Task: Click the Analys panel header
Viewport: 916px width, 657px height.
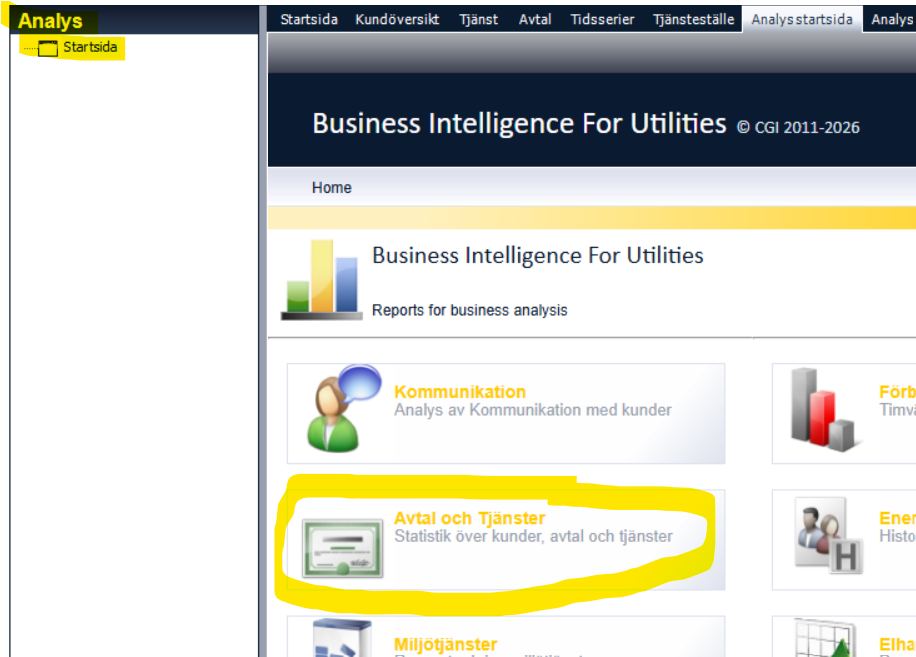Action: 51,20
